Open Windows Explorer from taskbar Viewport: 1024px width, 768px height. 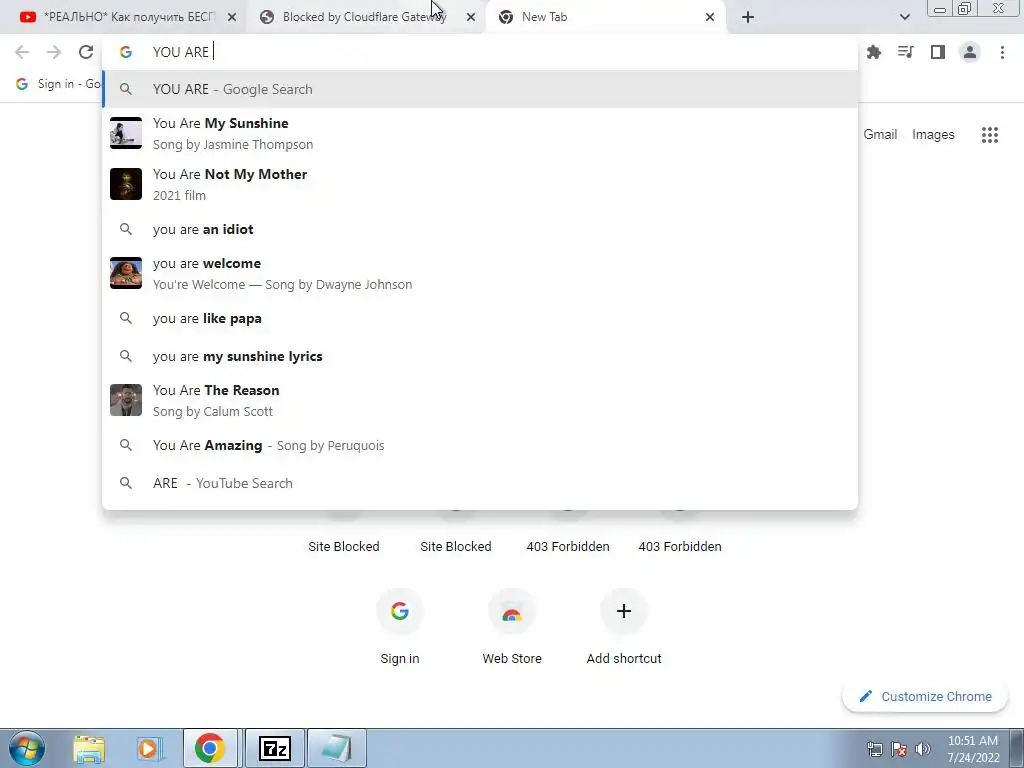coord(89,748)
